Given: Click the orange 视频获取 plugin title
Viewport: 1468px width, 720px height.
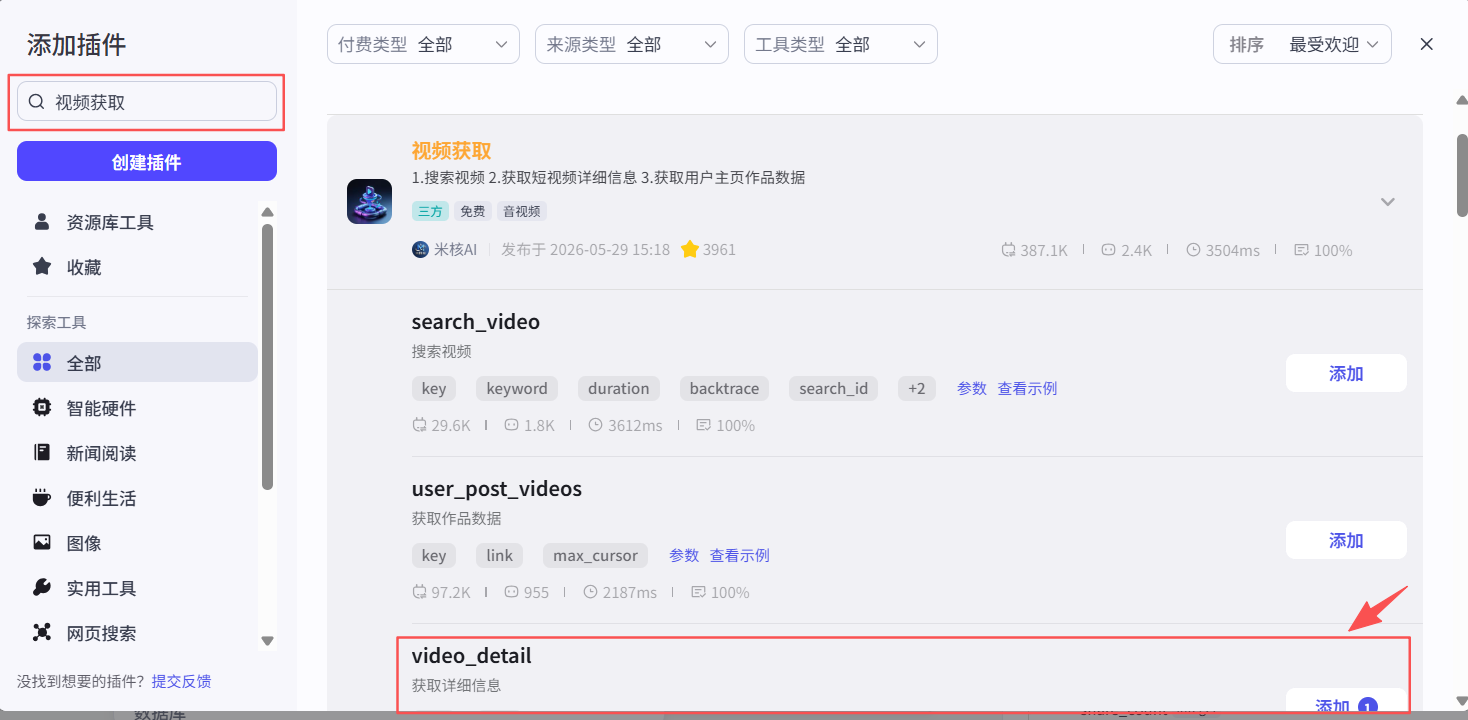Looking at the screenshot, I should coord(451,151).
